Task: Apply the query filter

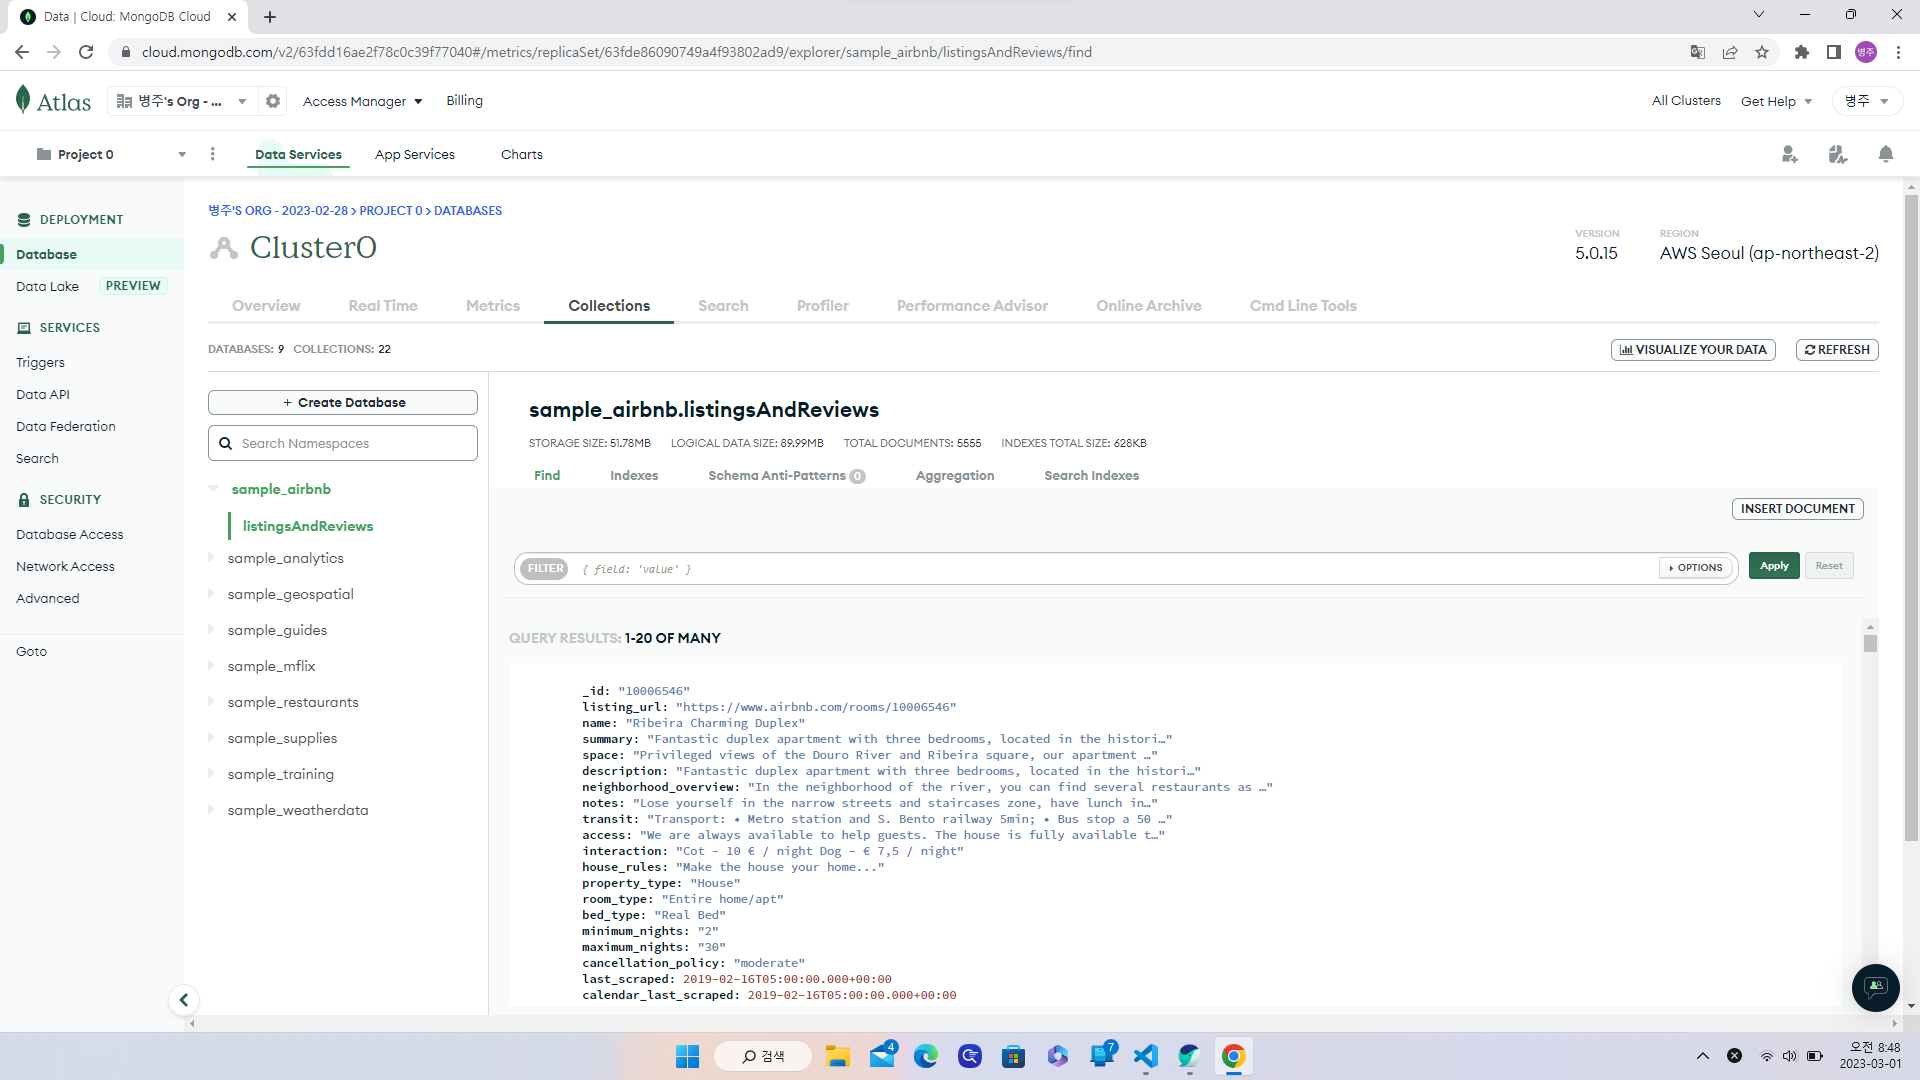Action: [x=1774, y=566]
